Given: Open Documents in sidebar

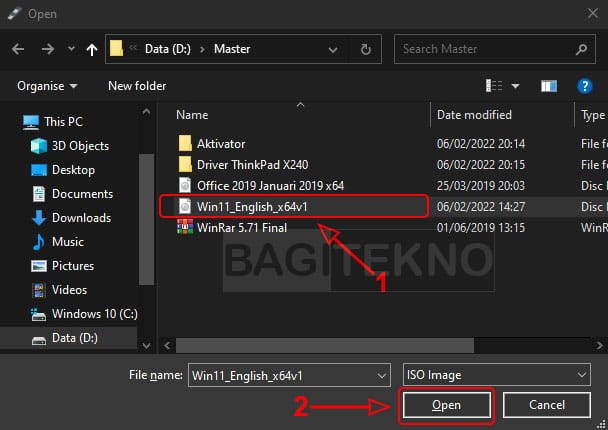Looking at the screenshot, I should [72, 194].
